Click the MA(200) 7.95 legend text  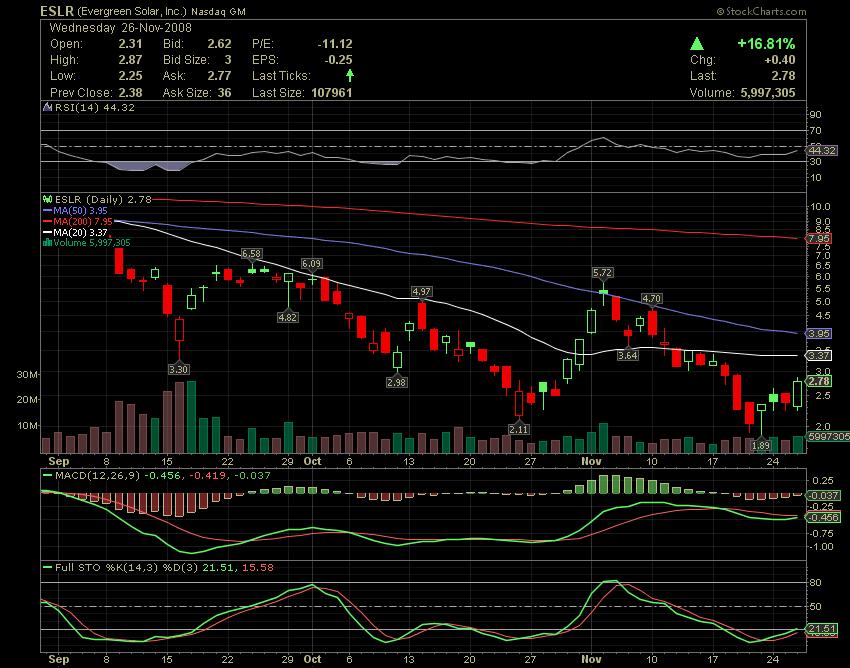(x=83, y=222)
